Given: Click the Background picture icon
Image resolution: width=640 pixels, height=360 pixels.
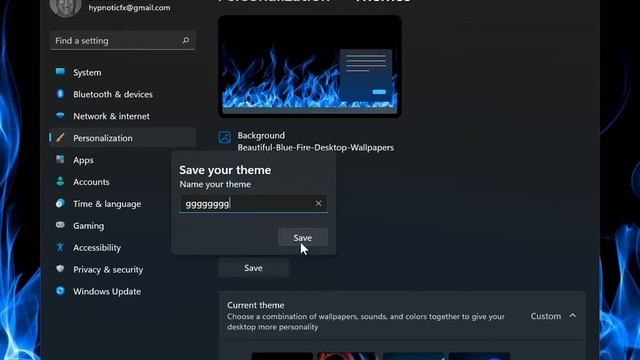Looking at the screenshot, I should point(224,137).
